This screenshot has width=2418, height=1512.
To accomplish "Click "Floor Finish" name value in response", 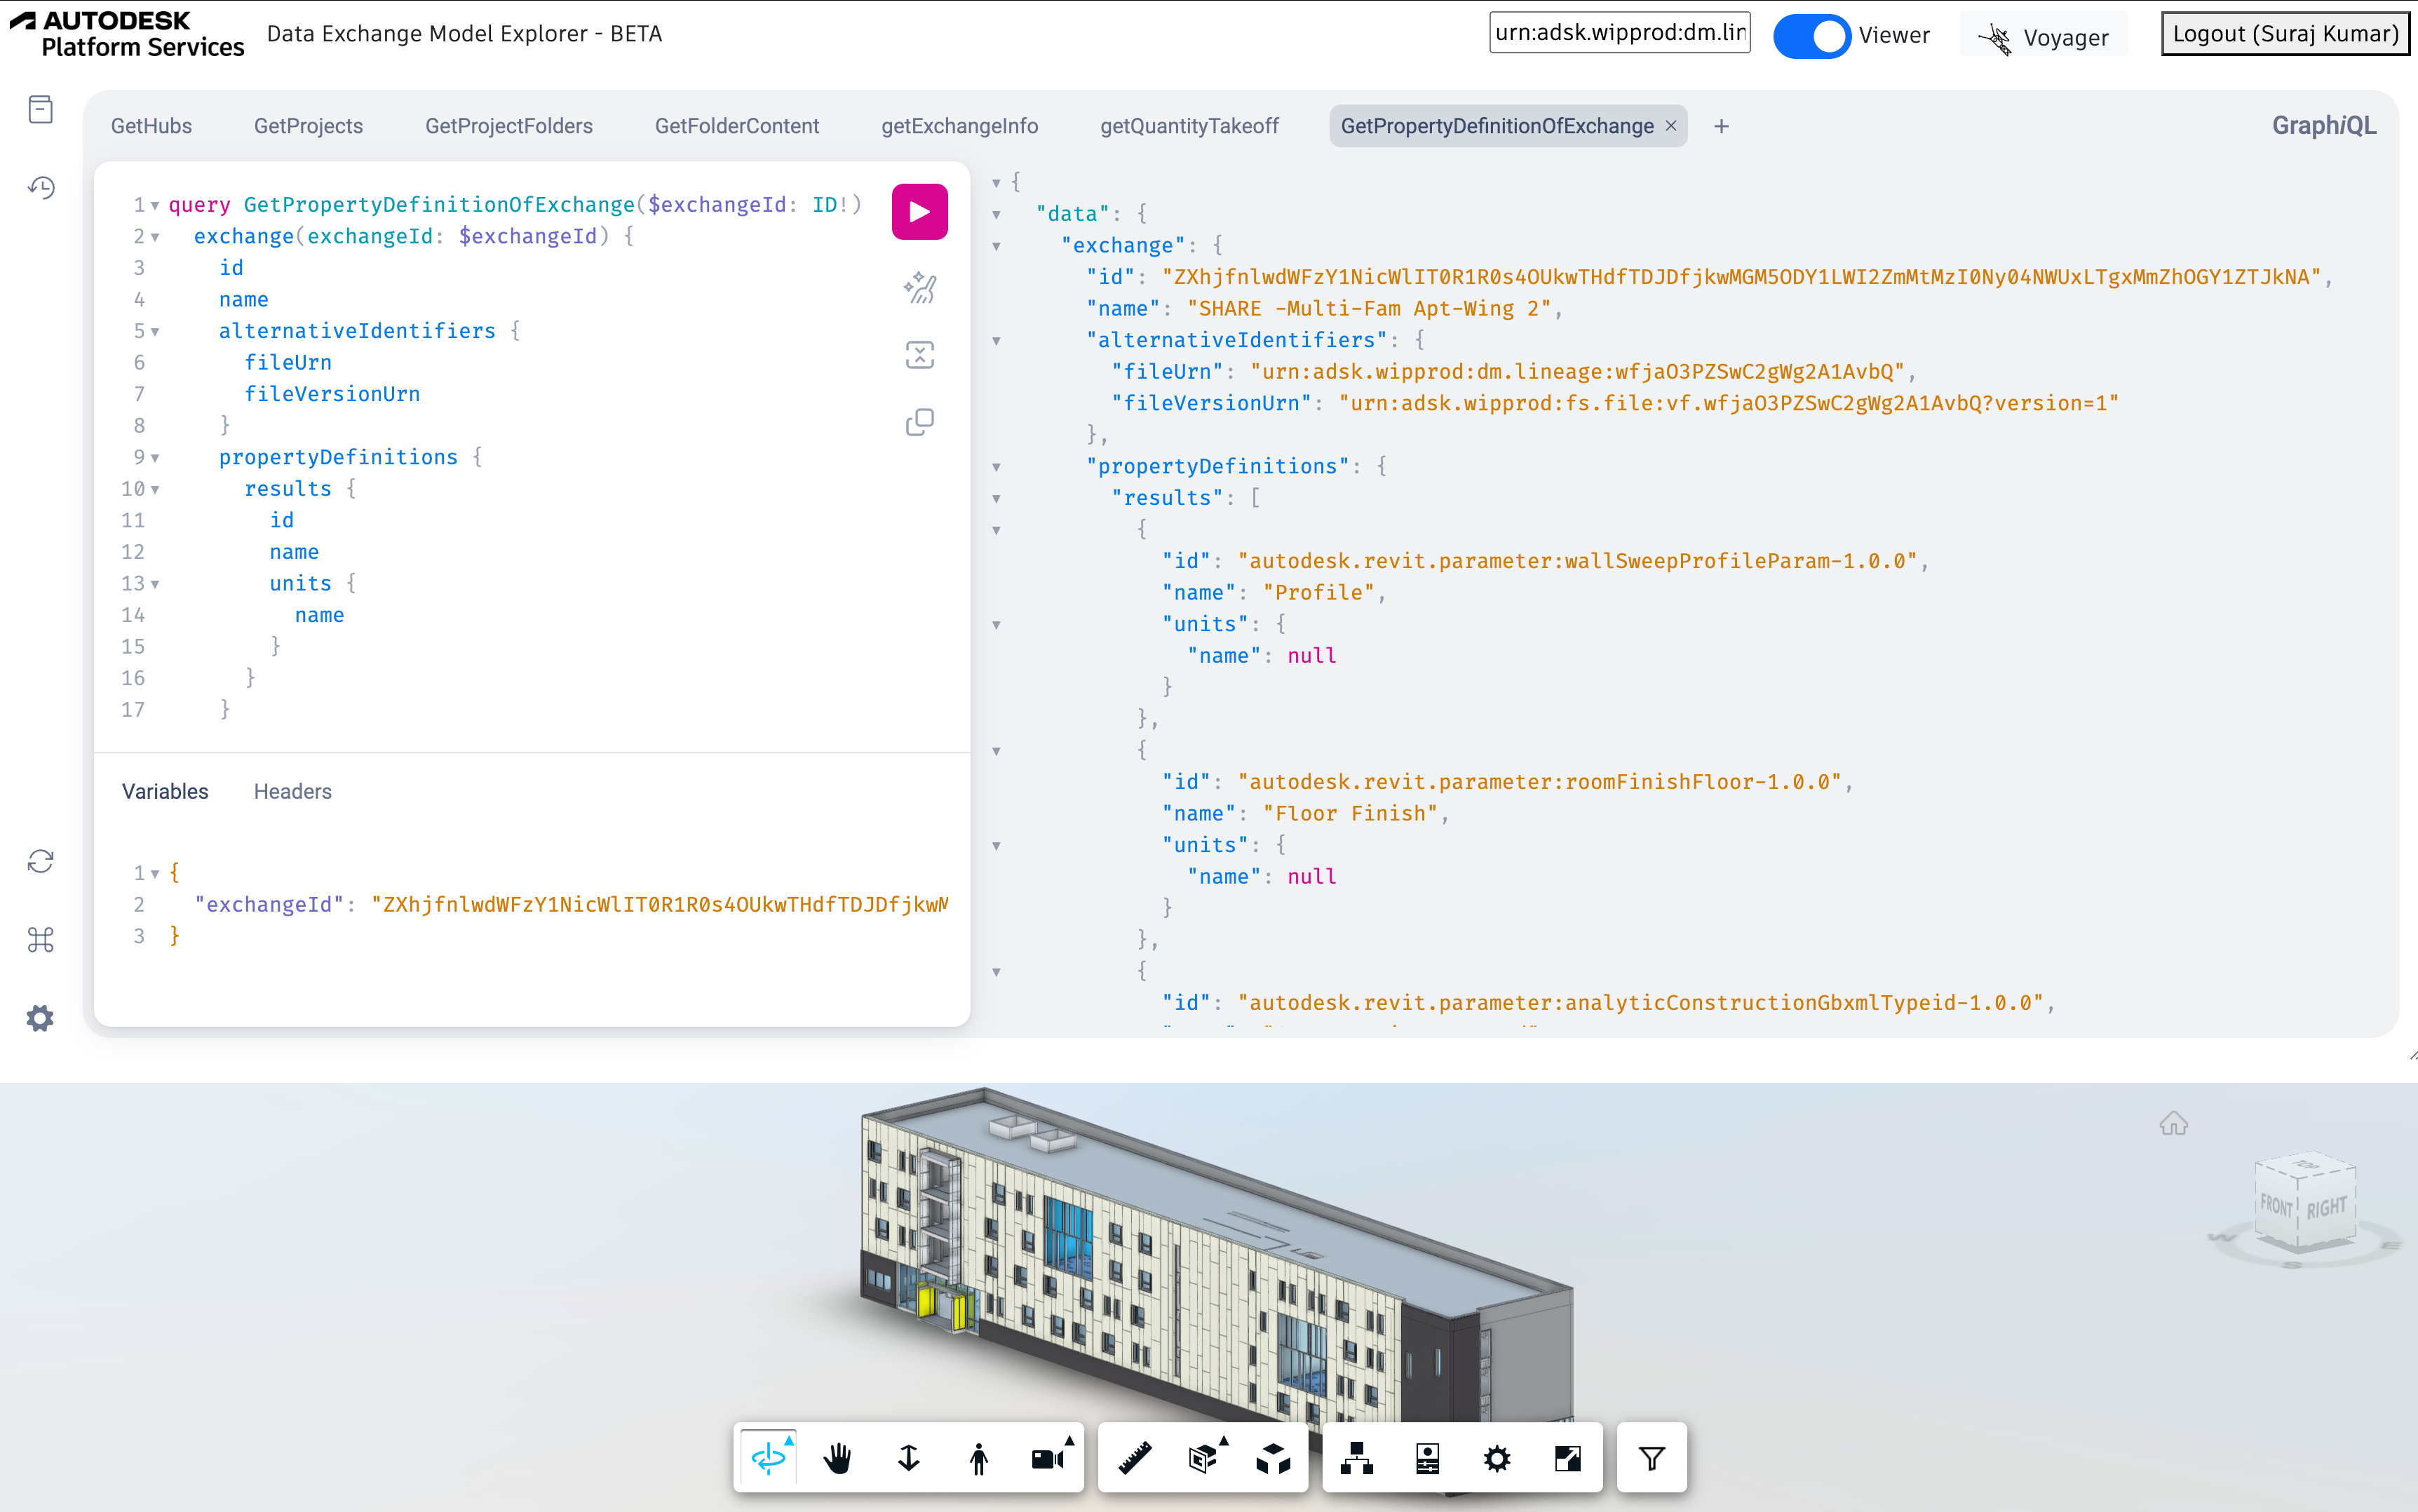I will (x=1349, y=813).
